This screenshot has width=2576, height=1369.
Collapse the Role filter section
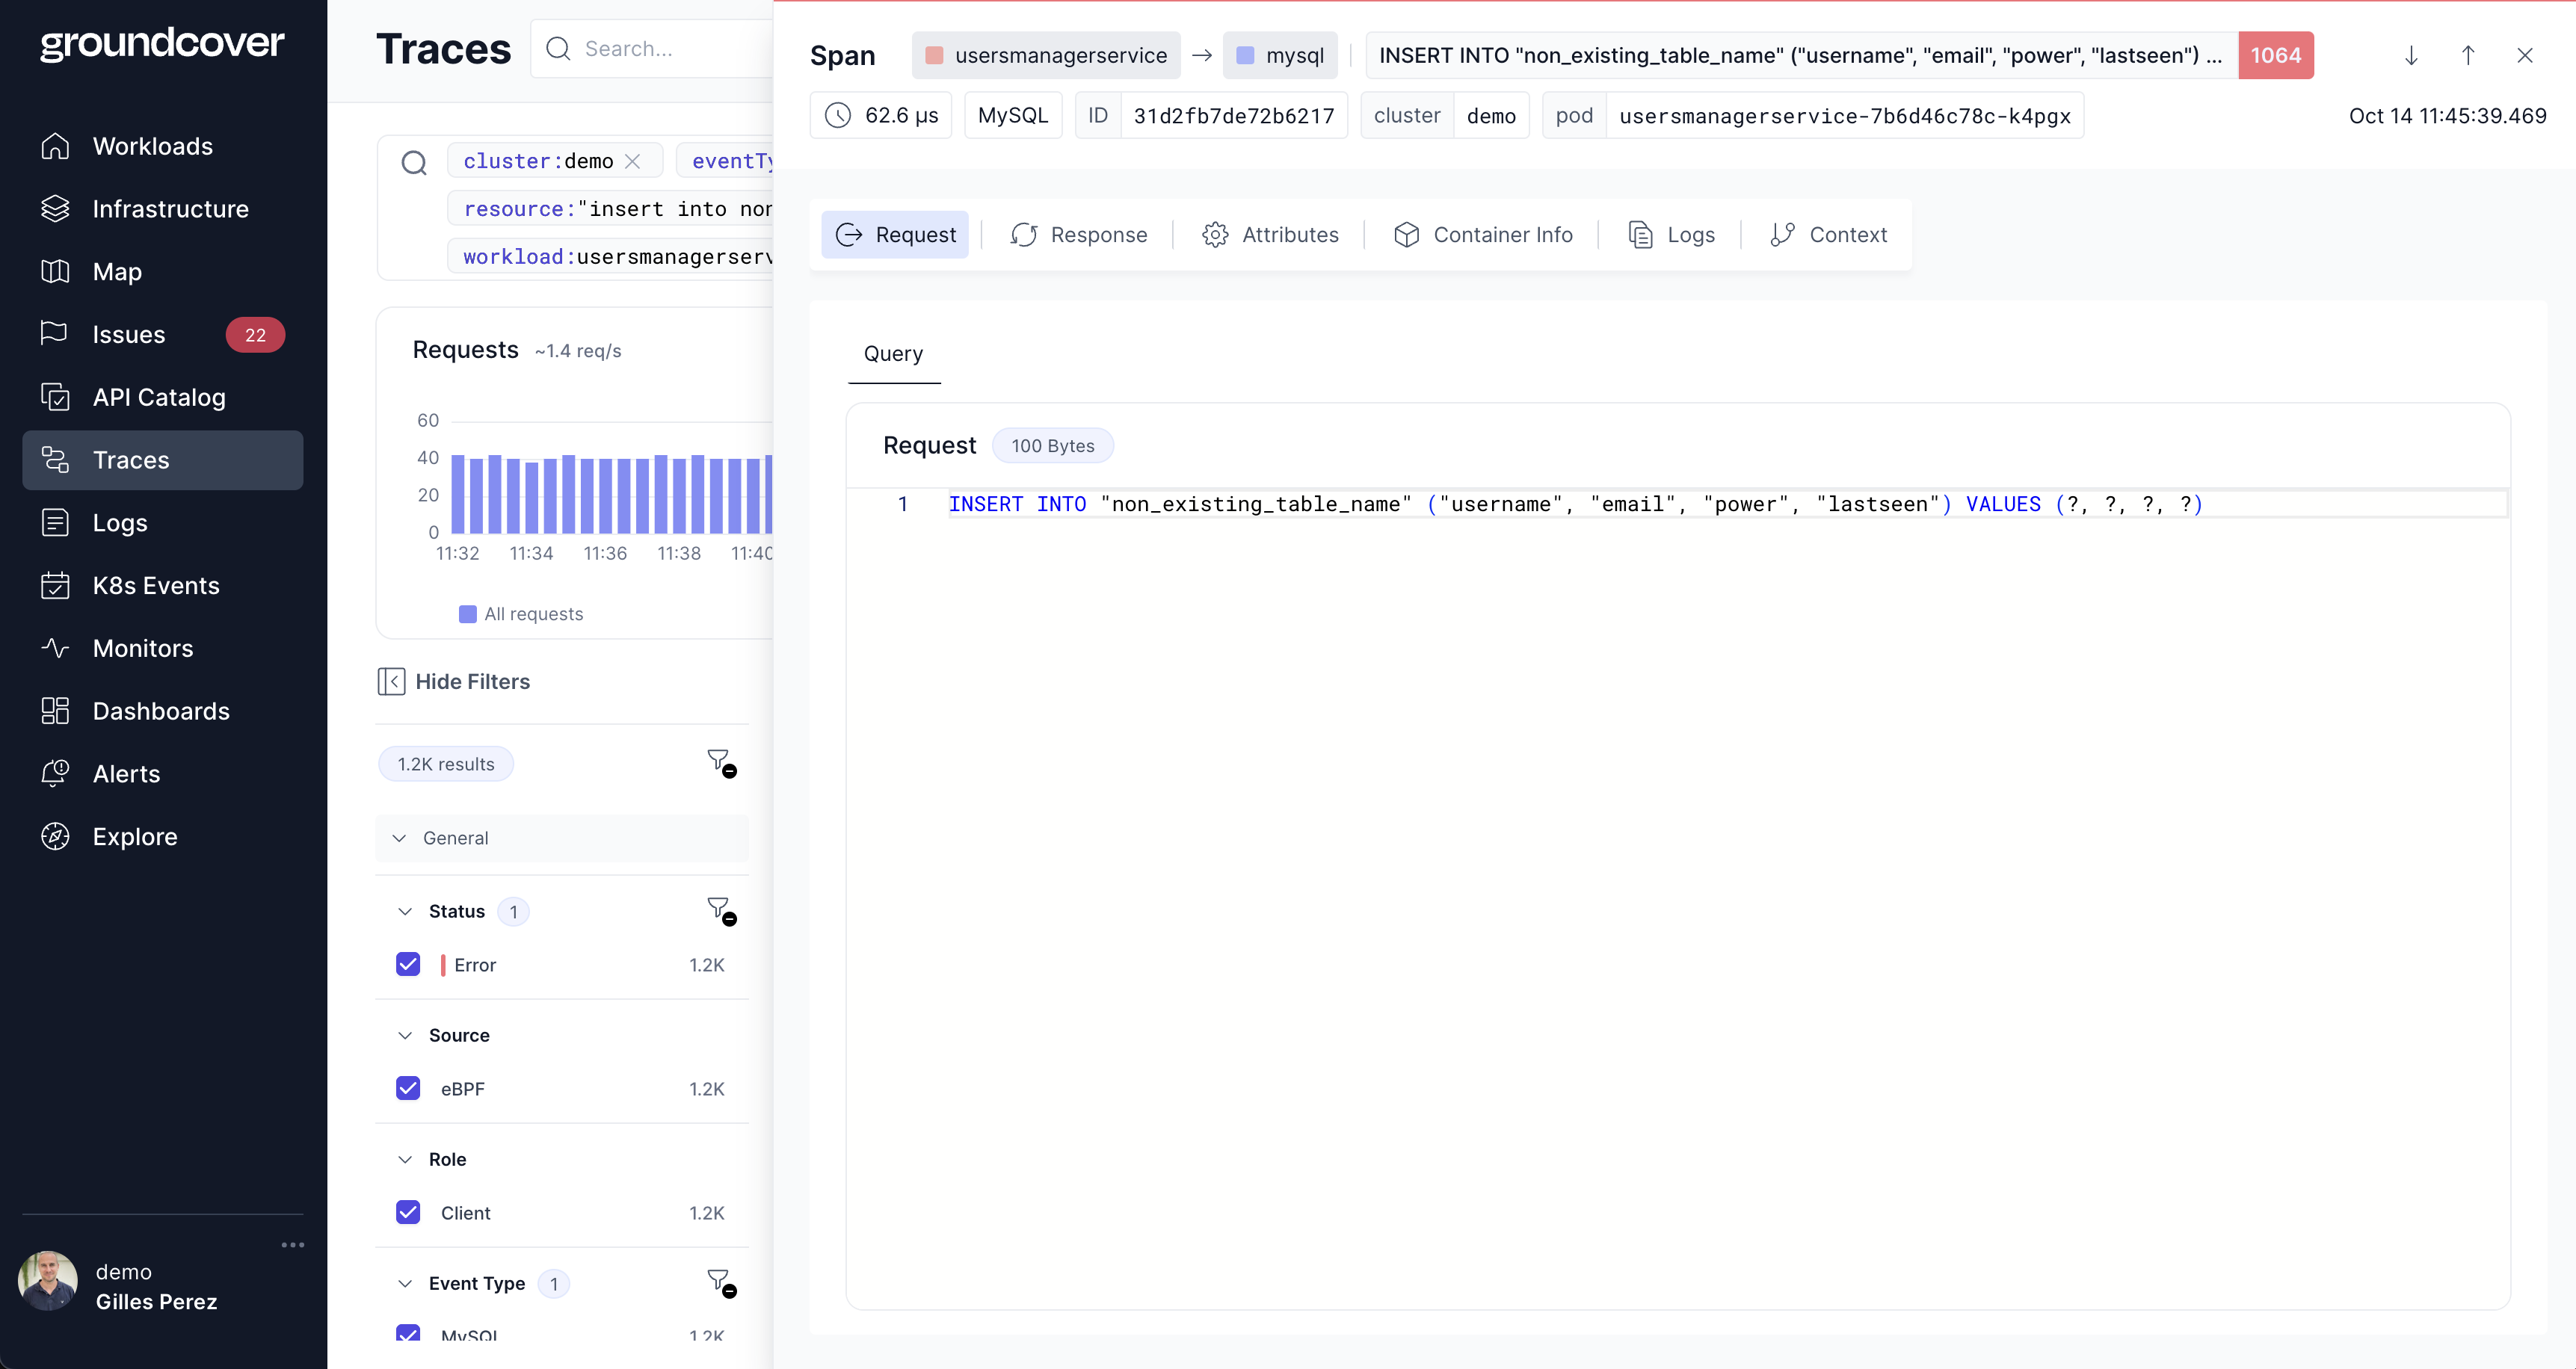(x=405, y=1159)
